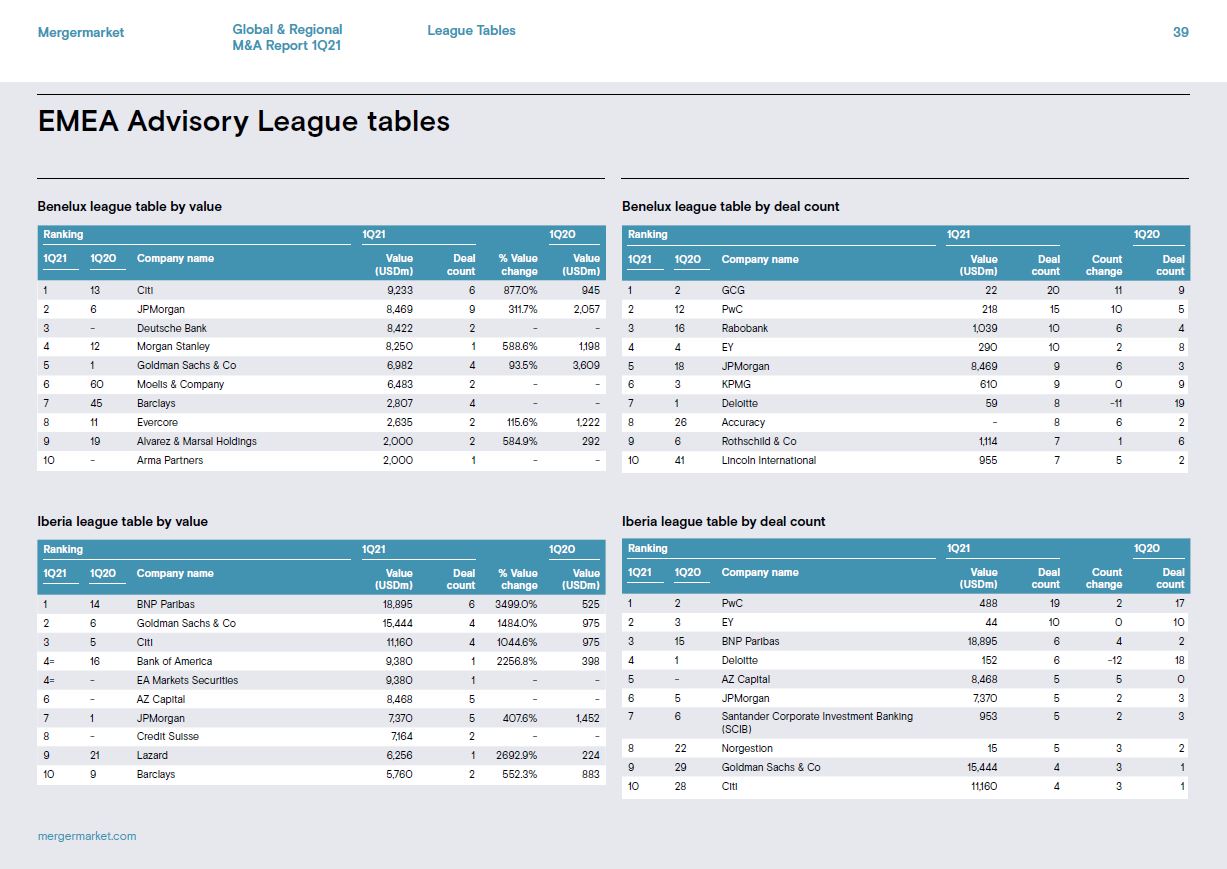Select KPMG in Benelux deal count table

[x=736, y=385]
